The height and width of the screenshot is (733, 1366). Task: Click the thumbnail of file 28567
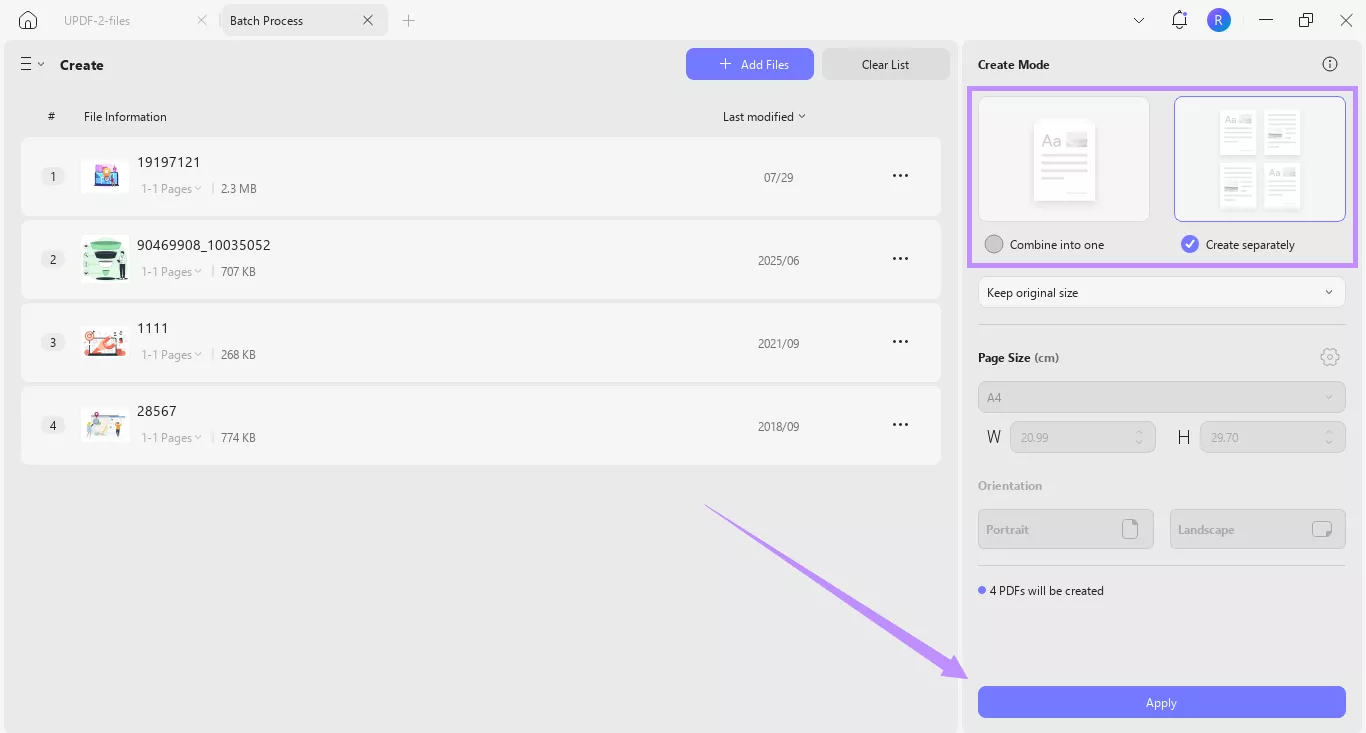coord(104,424)
